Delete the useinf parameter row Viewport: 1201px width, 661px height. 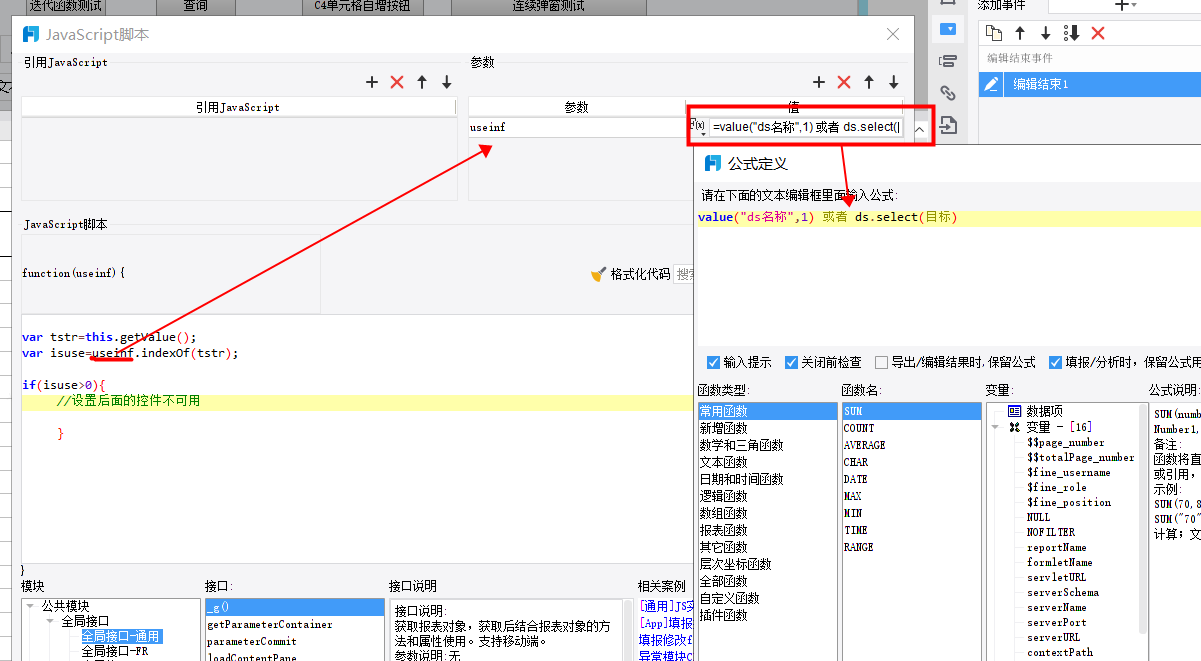844,82
